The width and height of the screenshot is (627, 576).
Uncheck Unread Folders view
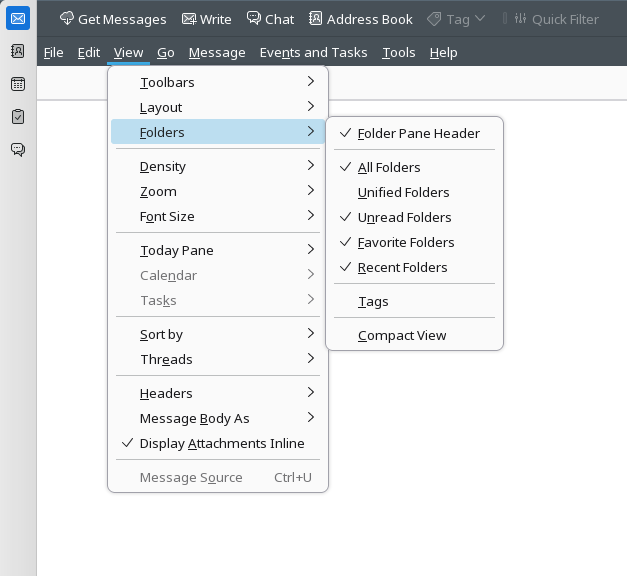pos(404,217)
